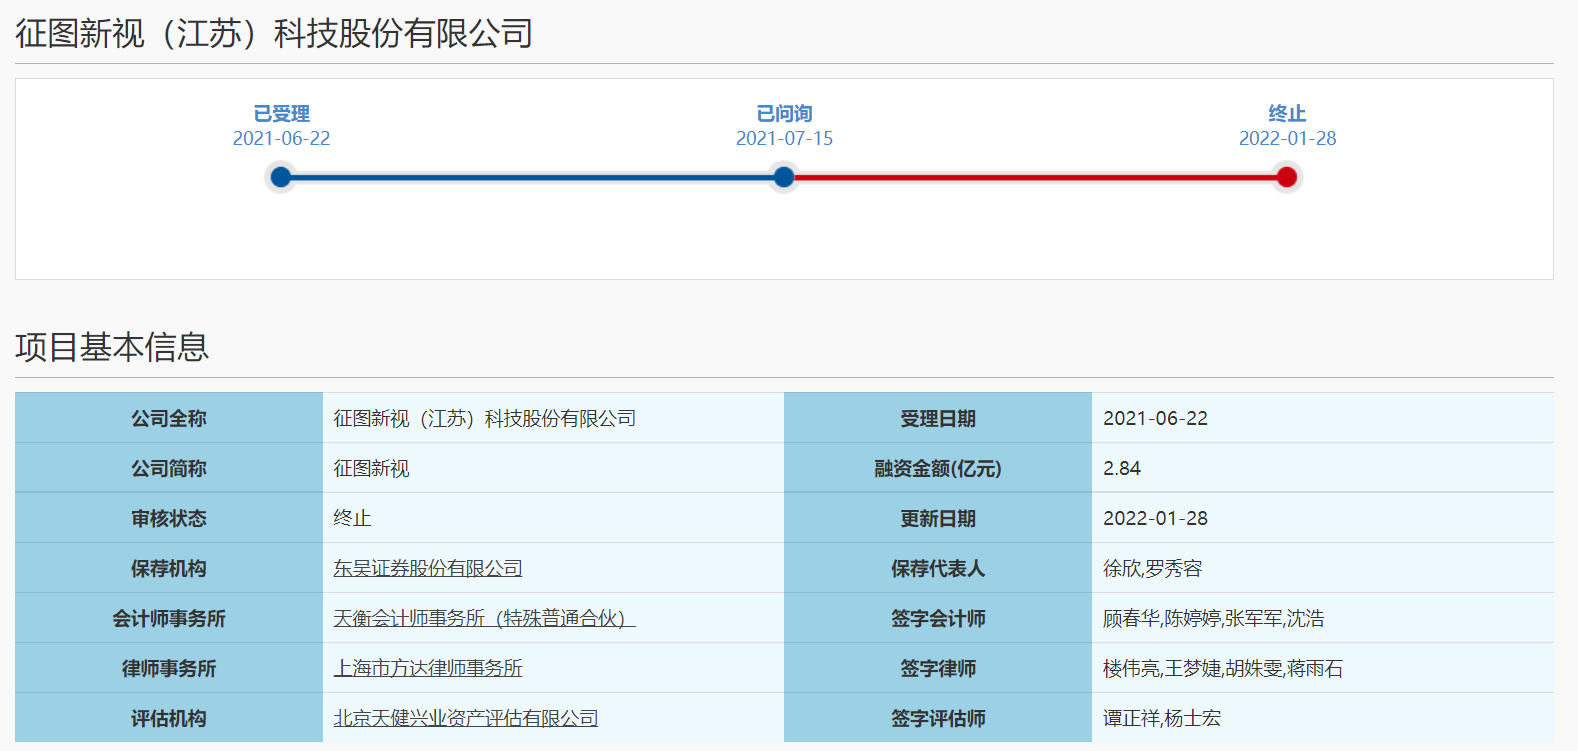
Task: Click the 签字会计师 header cell
Action: click(938, 618)
